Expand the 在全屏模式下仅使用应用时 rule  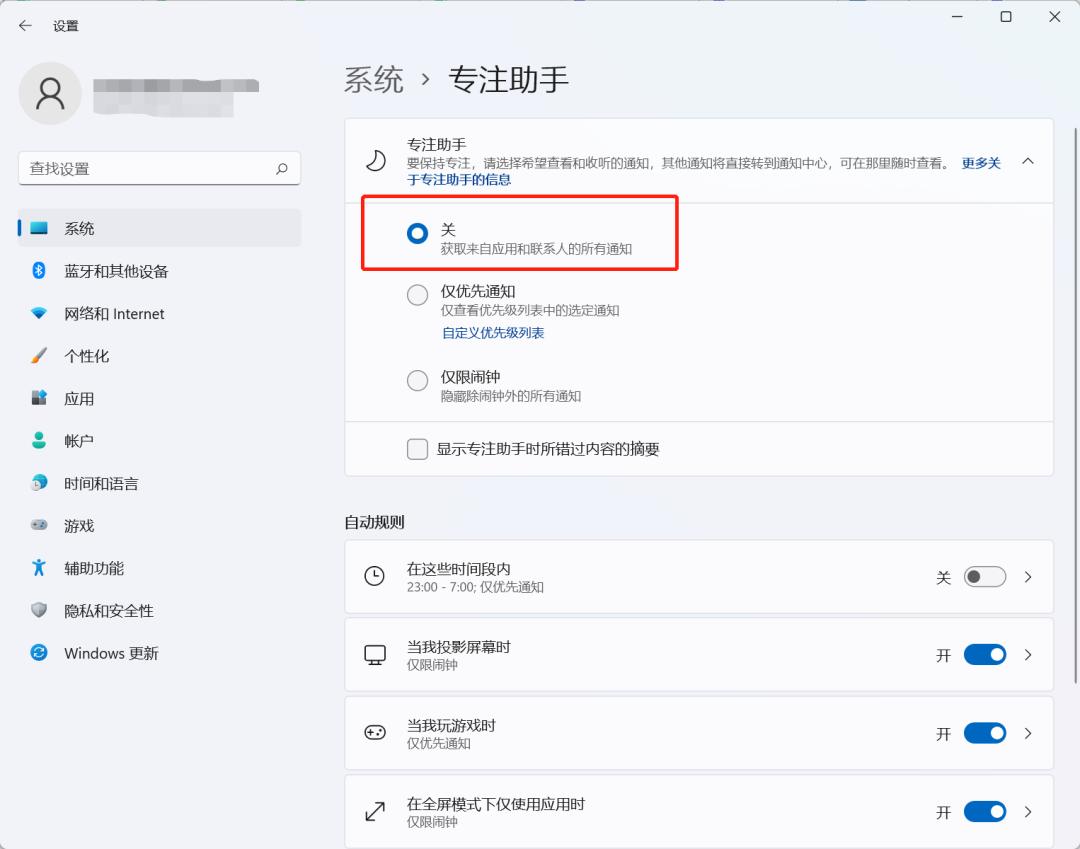[x=1028, y=812]
